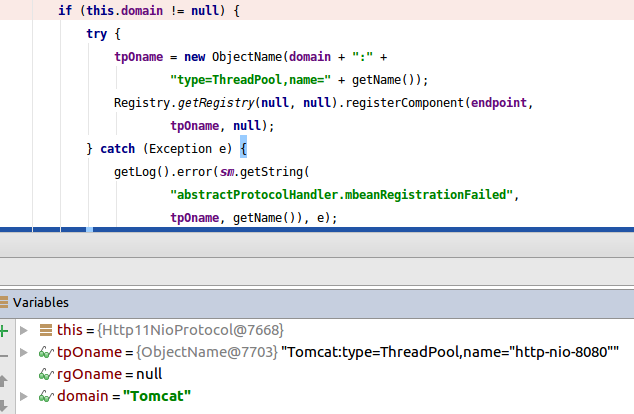Click the gray move-down arrow icon
The height and width of the screenshot is (414, 634).
click(3, 406)
